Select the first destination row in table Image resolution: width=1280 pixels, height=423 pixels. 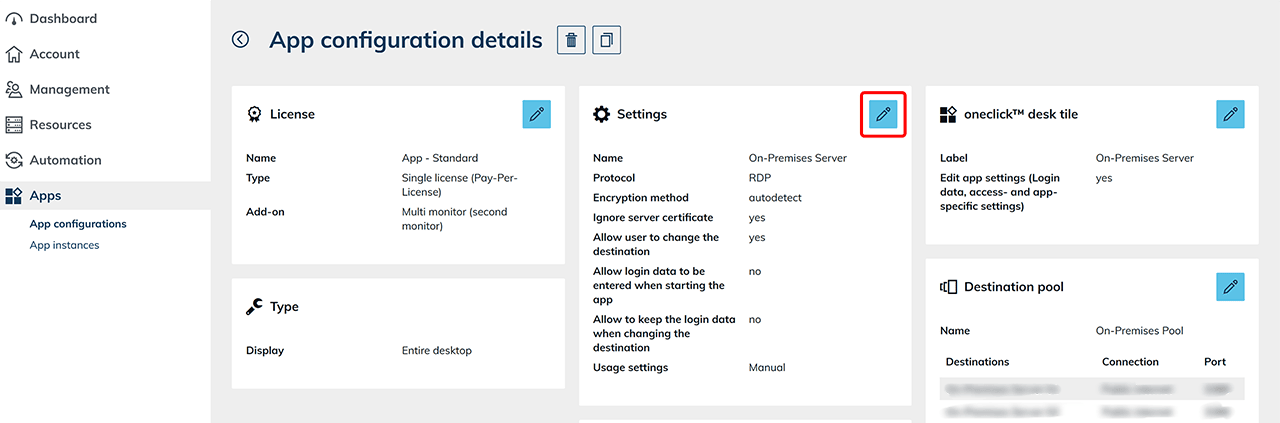(1092, 387)
